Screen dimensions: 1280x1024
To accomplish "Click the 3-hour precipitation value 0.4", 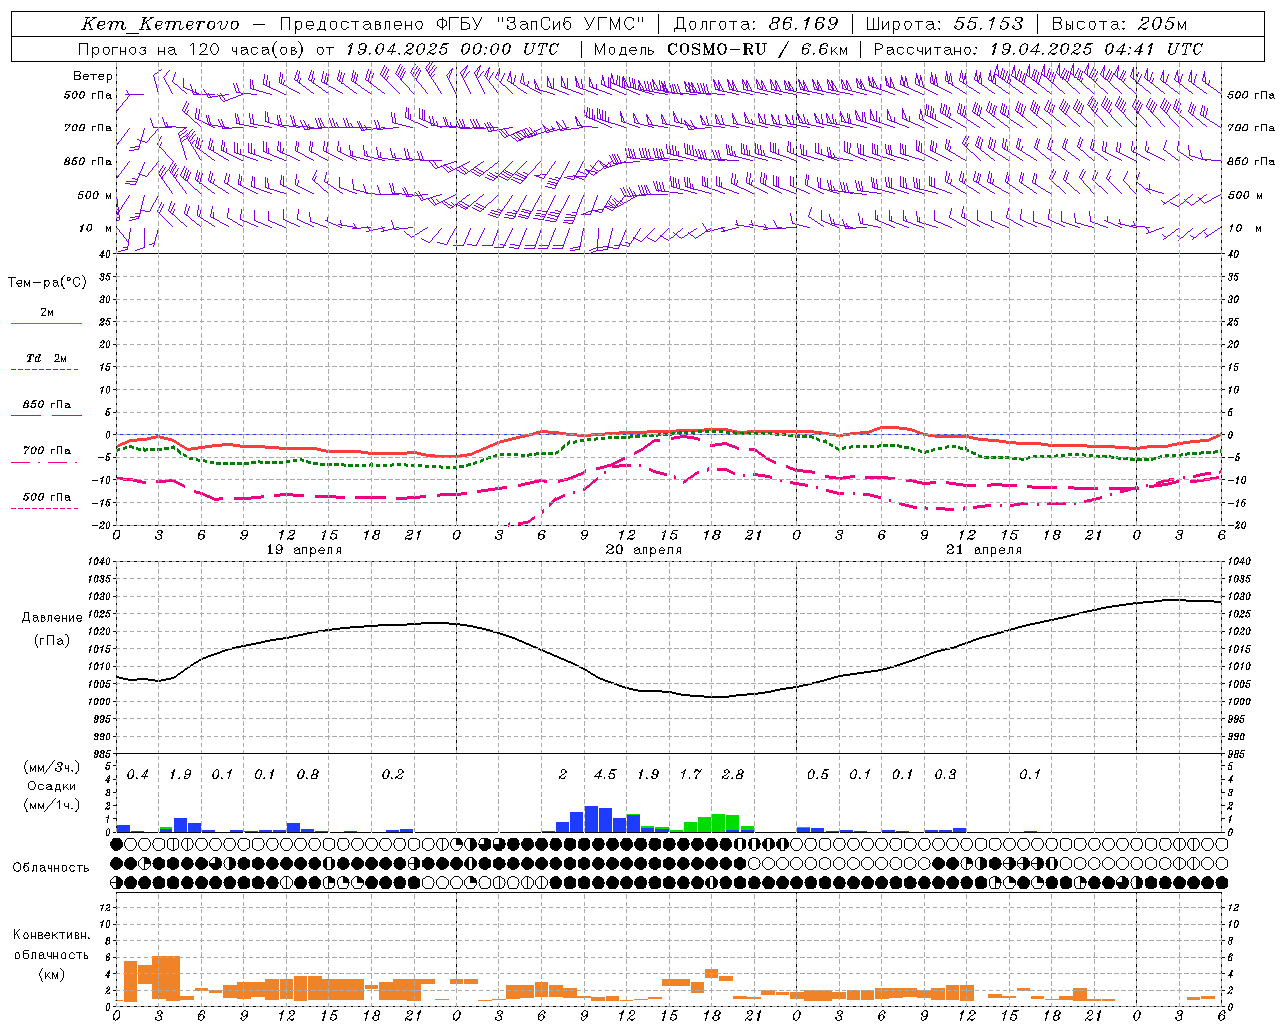I will [138, 775].
